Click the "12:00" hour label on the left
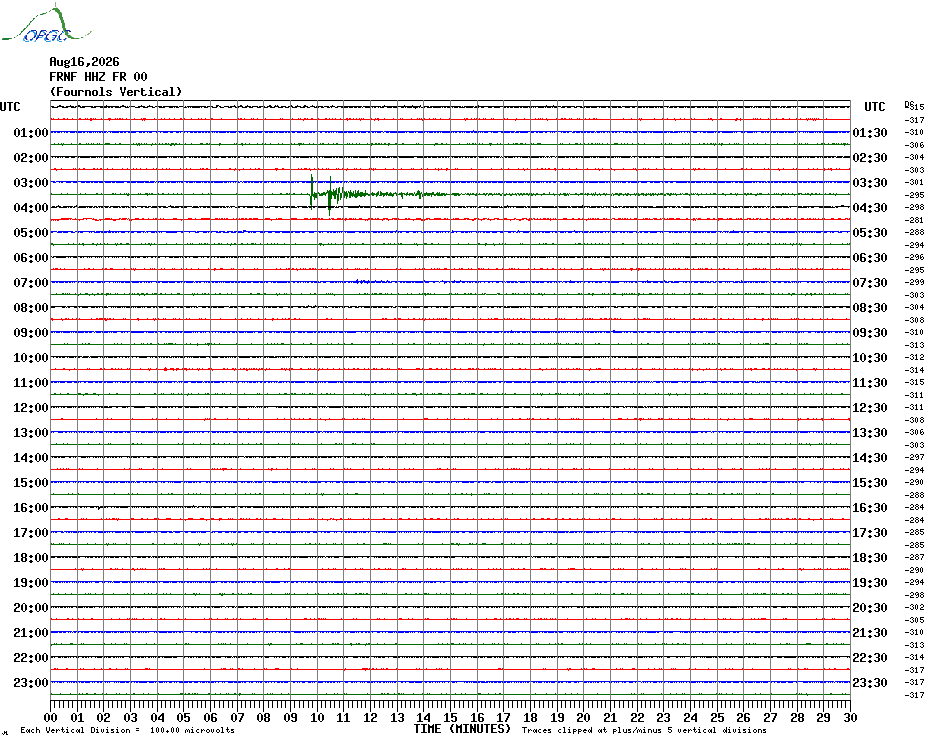The width and height of the screenshot is (930, 744). [x=31, y=408]
